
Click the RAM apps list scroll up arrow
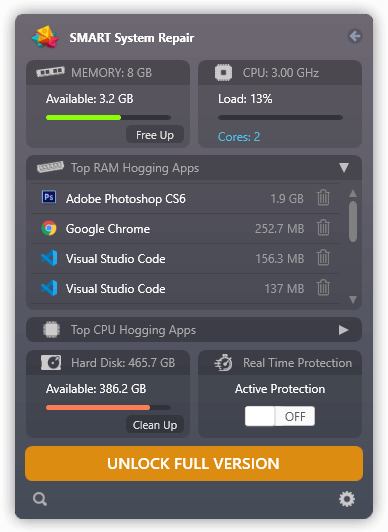coord(353,193)
